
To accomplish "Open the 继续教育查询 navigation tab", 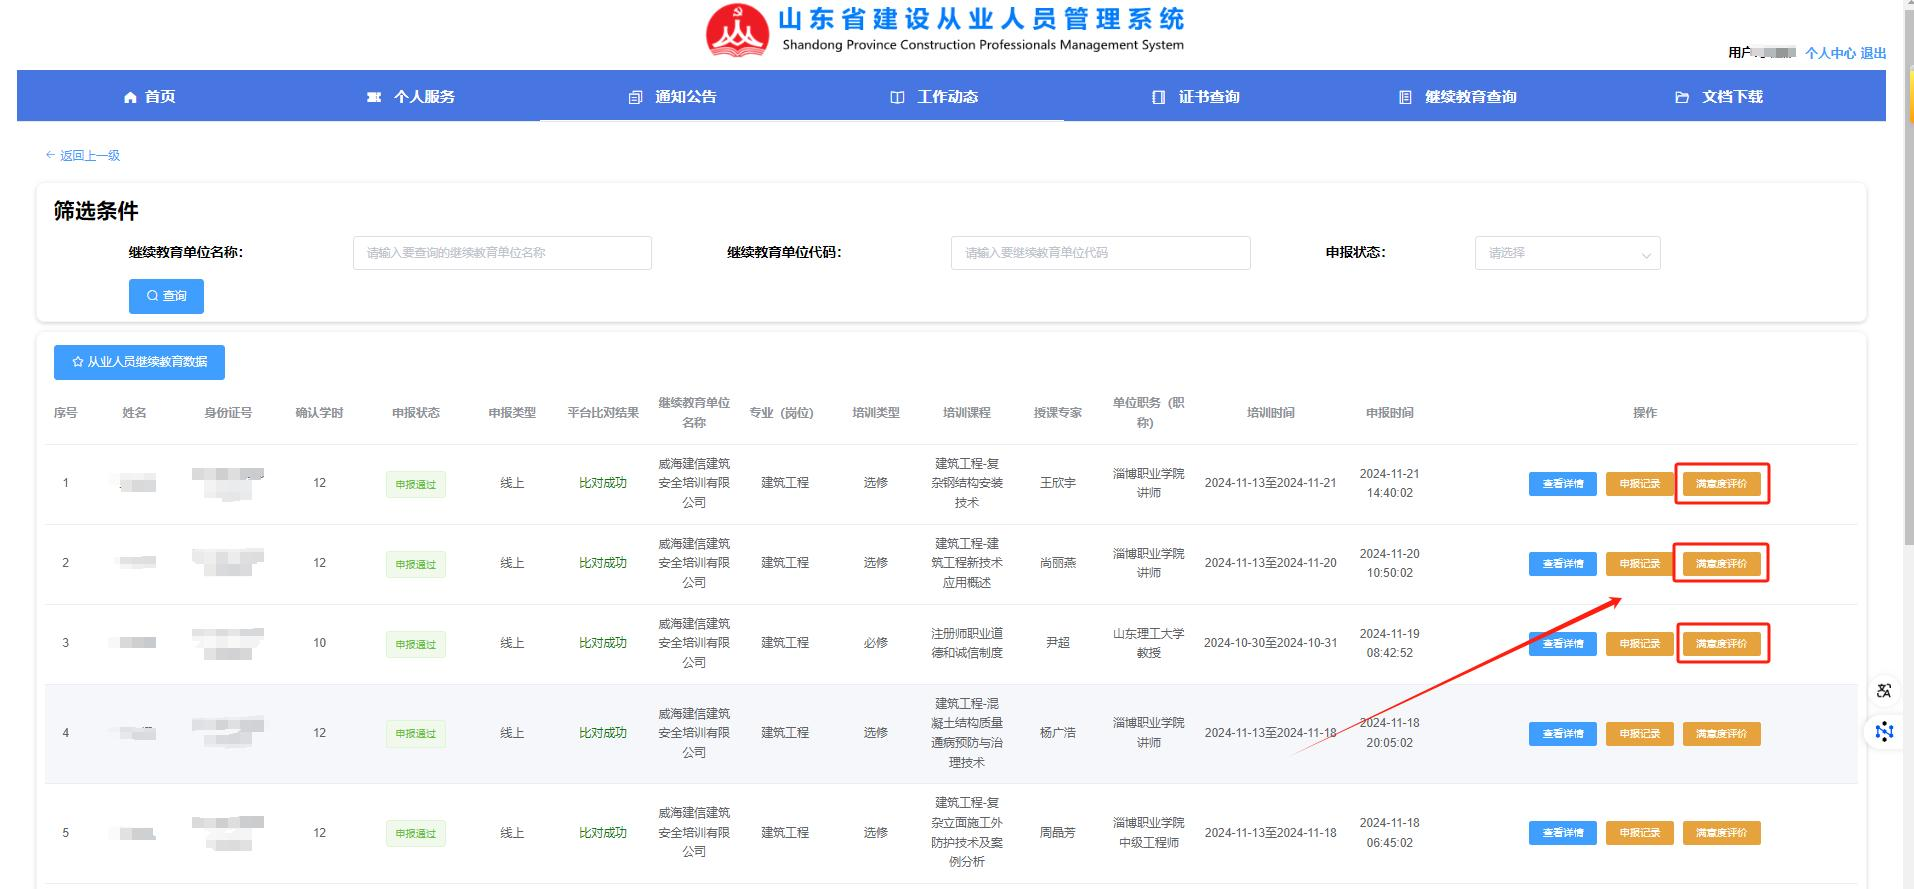I will [1457, 96].
